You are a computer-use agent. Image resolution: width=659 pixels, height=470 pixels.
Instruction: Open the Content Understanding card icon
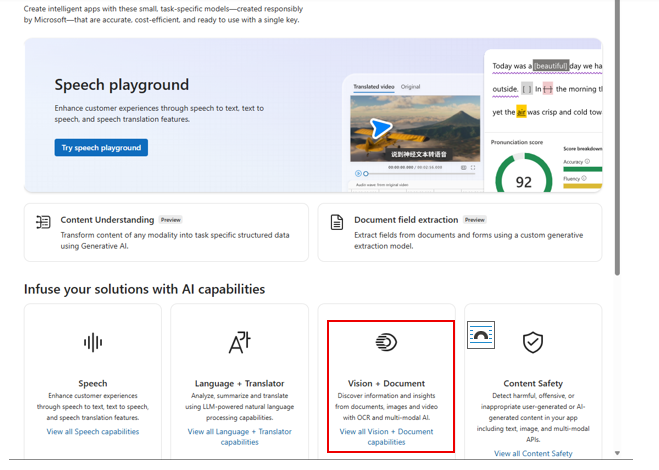43,222
